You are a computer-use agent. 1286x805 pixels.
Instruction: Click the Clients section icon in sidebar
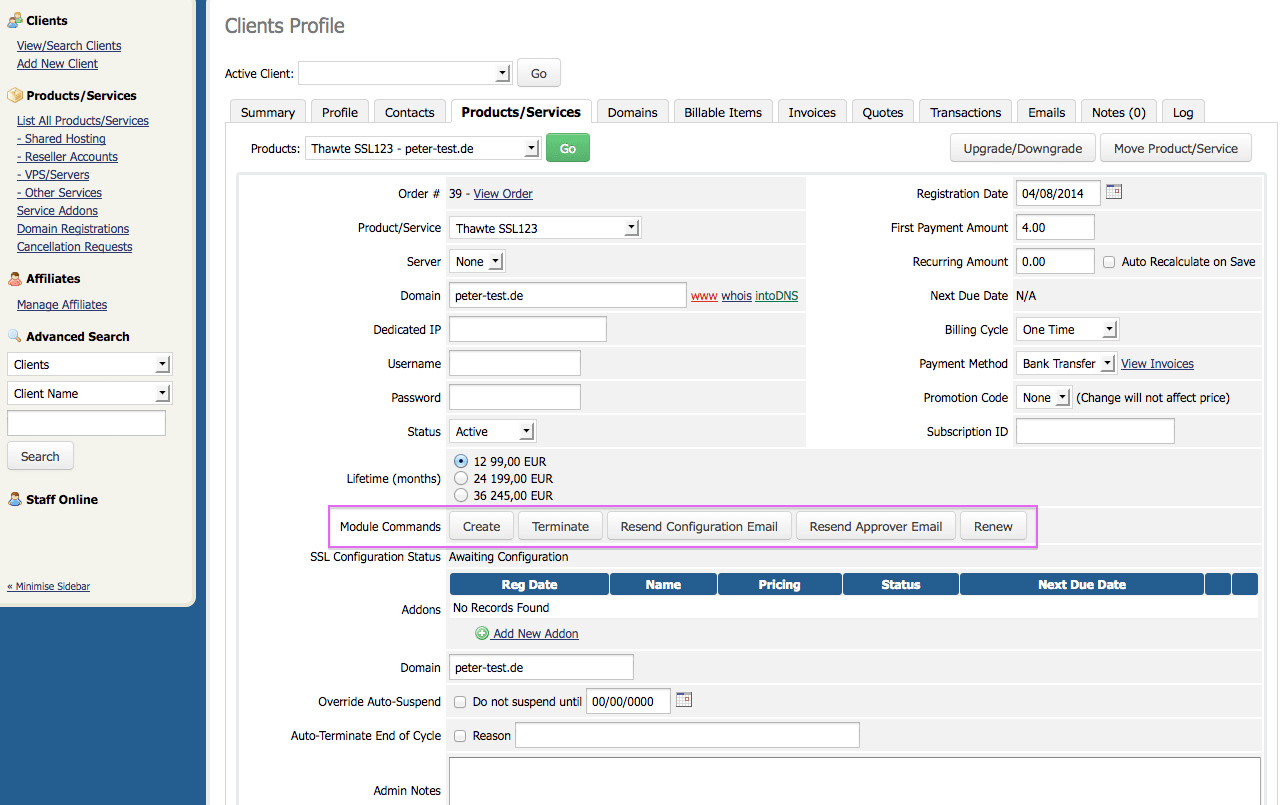(x=15, y=20)
